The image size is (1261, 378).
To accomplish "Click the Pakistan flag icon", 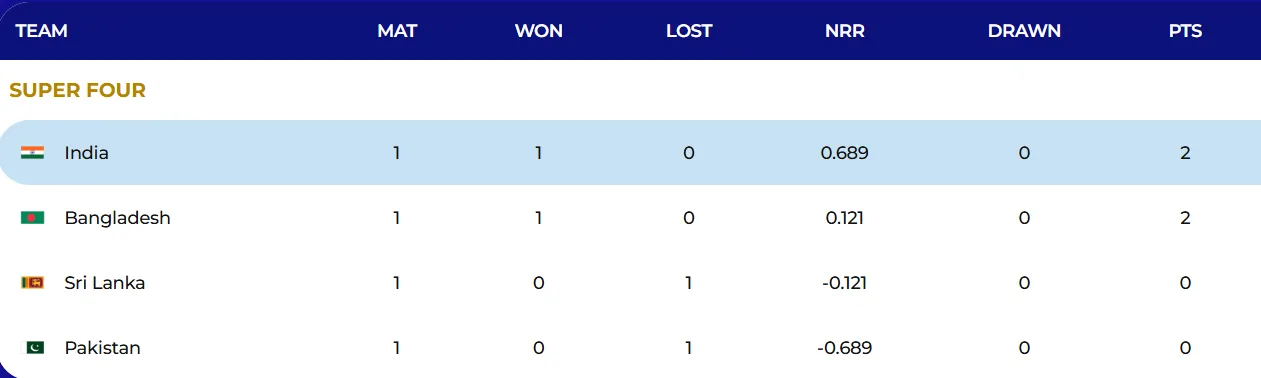I will tap(33, 348).
